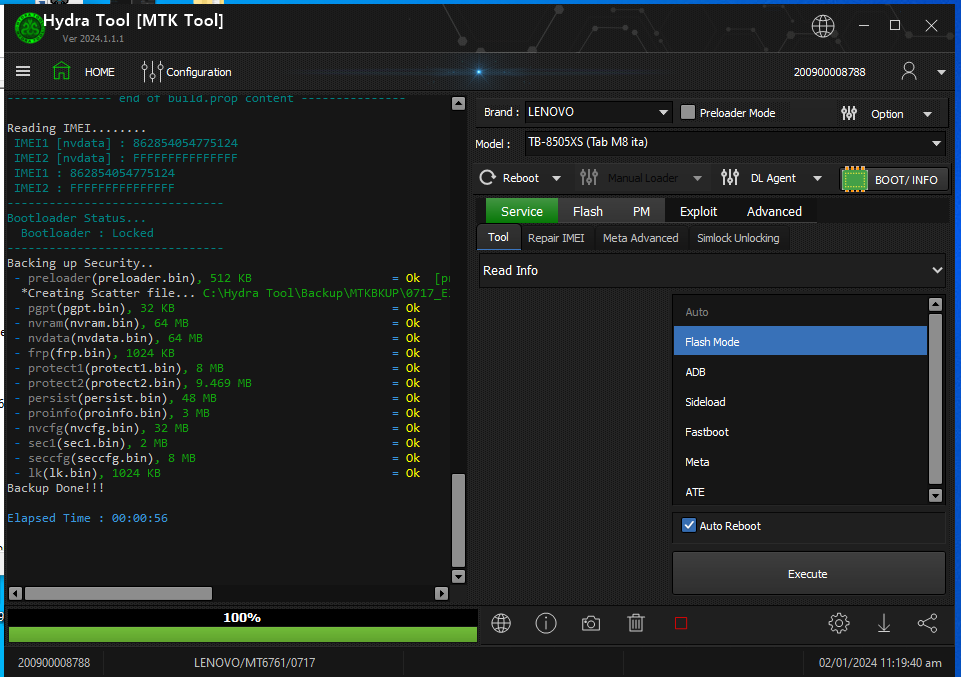Screen dimensions: 961x677
Task: Click the Manual Loader sliders icon
Action: tap(589, 178)
